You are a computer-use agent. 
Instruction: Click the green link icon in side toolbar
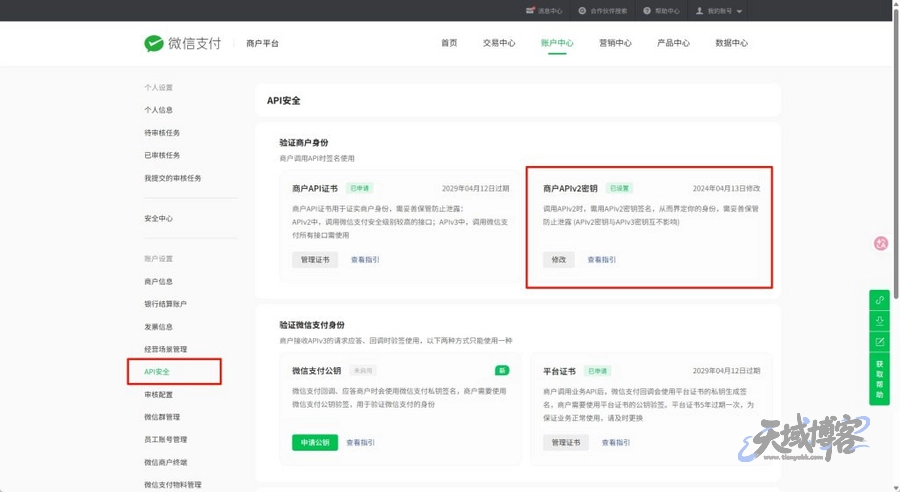(879, 300)
